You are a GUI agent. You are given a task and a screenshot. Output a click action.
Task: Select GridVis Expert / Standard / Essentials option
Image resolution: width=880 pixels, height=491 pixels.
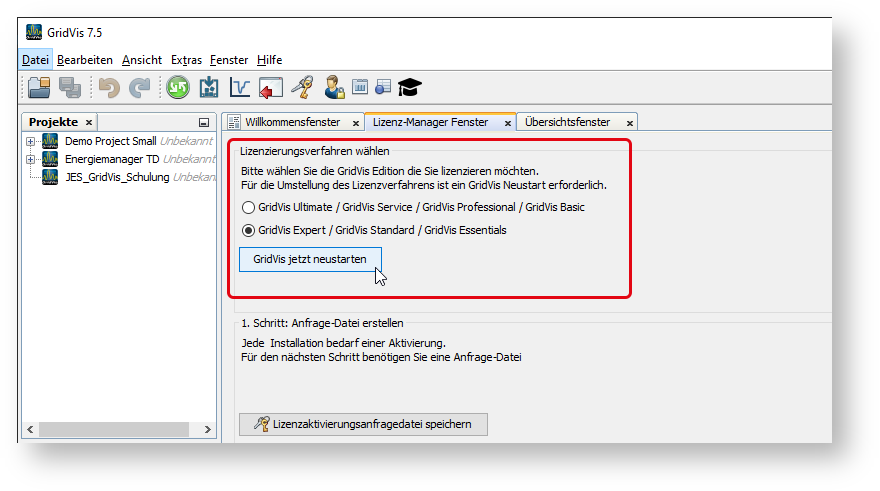coord(249,230)
